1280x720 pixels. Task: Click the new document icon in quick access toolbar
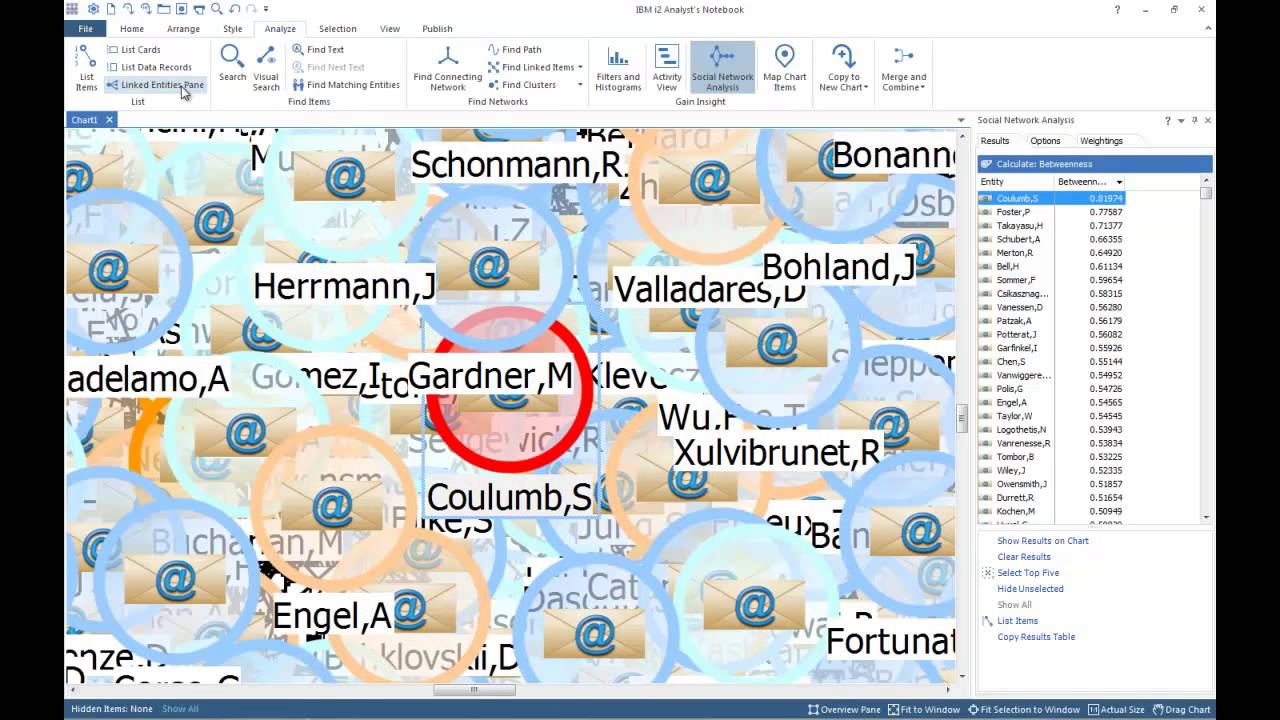(x=110, y=9)
